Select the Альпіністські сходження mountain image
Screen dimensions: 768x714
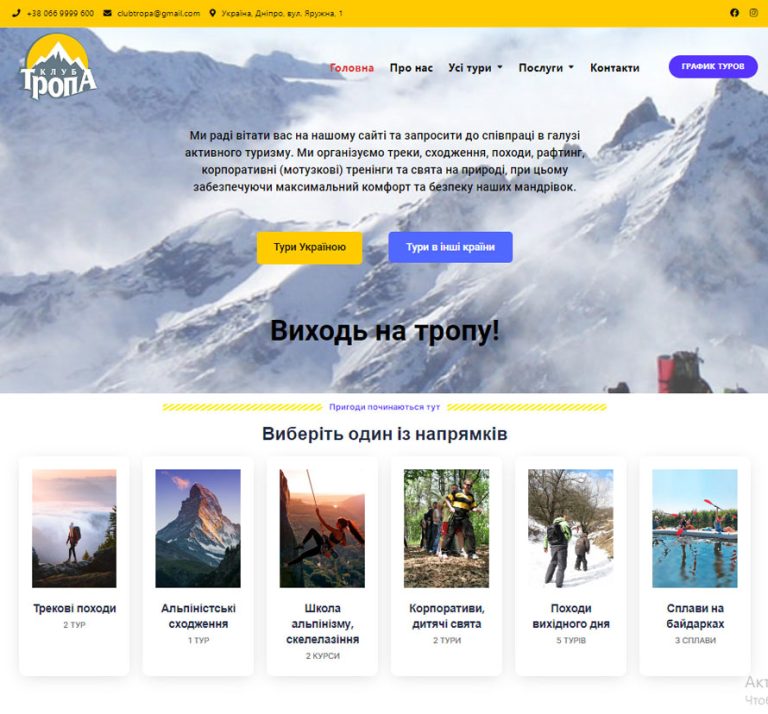198,528
